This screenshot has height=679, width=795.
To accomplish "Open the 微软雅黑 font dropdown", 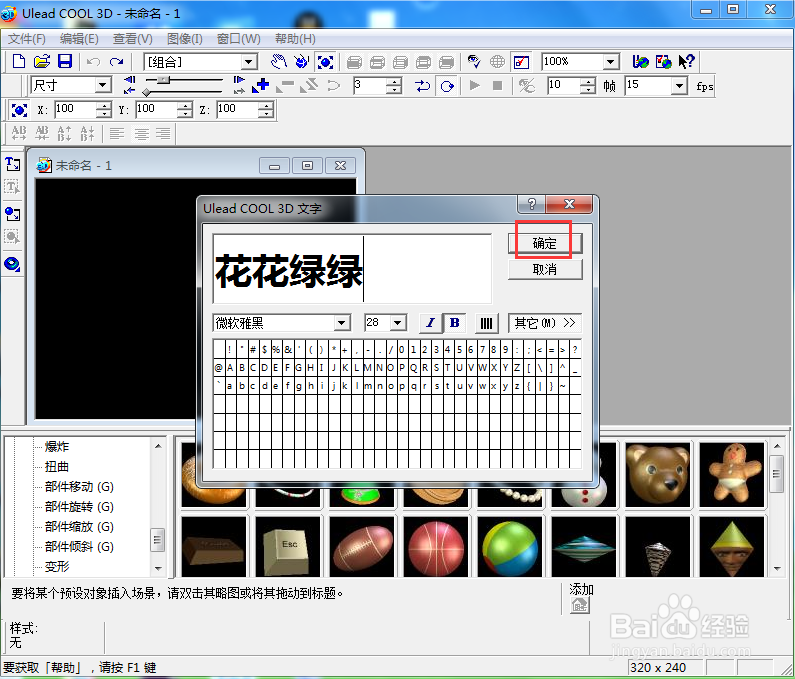I will (342, 323).
